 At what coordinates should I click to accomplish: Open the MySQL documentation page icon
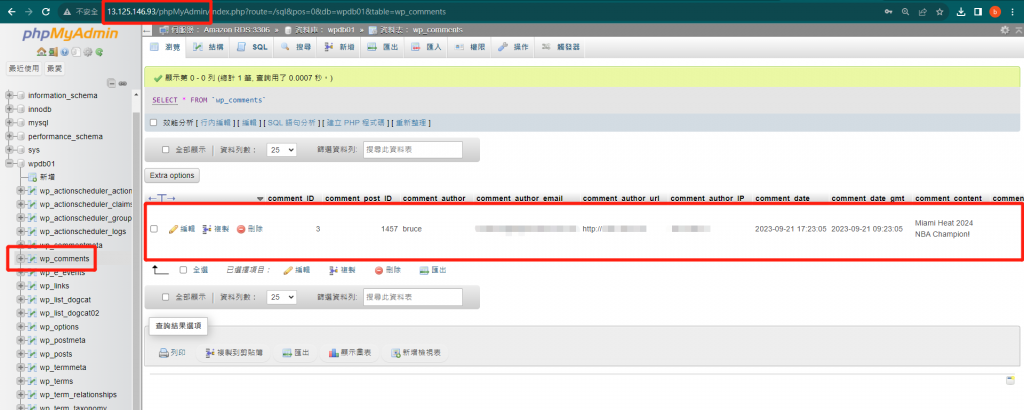(x=76, y=52)
